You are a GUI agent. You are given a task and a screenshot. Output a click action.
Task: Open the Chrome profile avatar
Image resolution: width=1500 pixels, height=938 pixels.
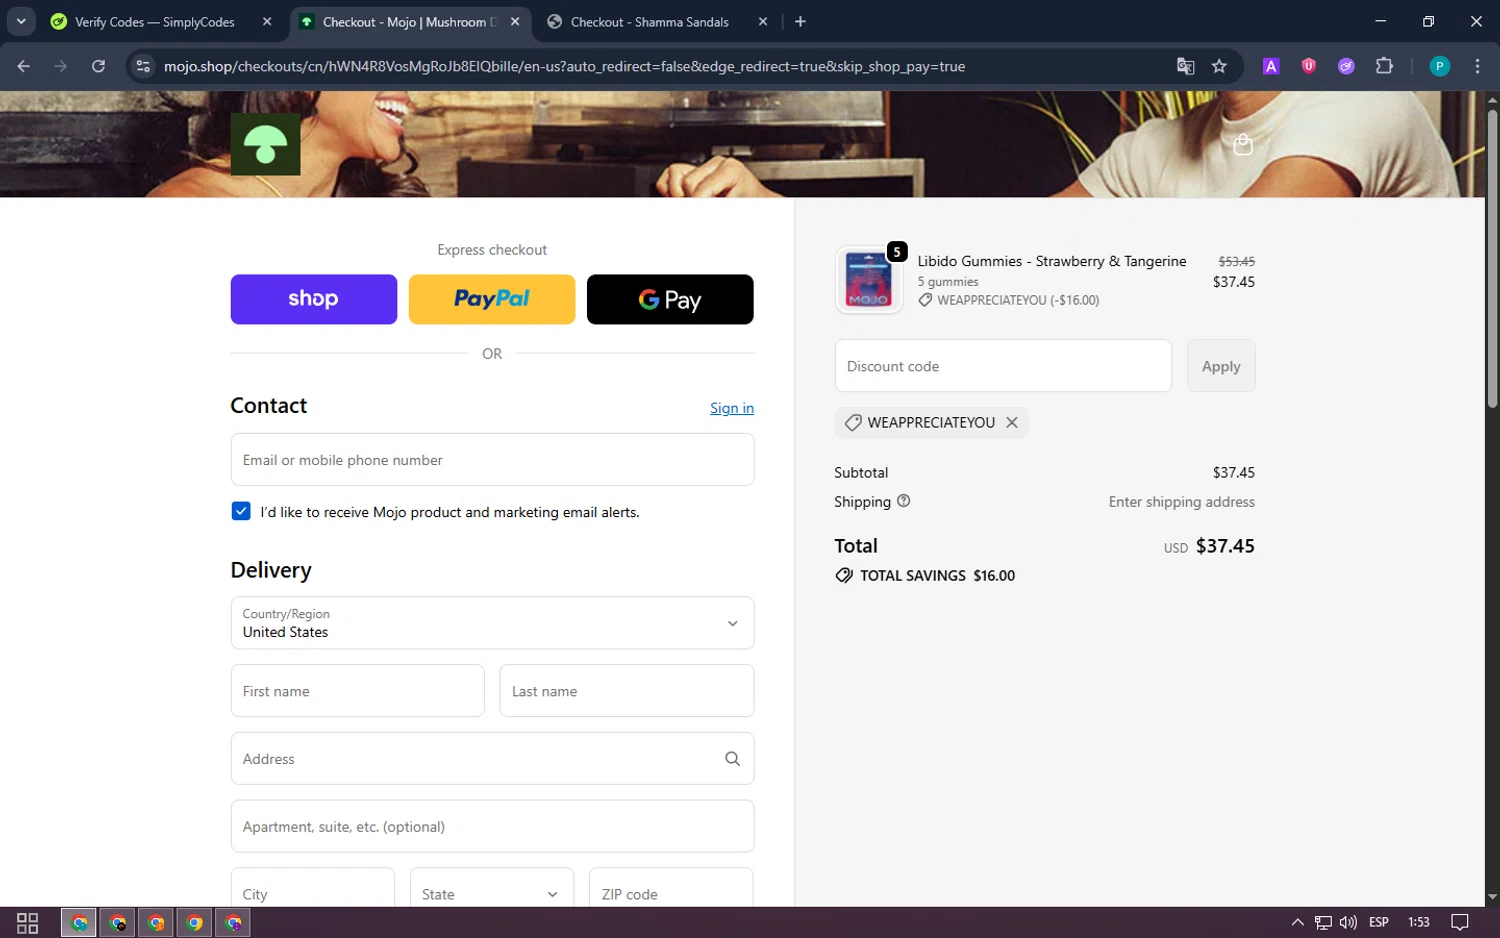[1440, 66]
